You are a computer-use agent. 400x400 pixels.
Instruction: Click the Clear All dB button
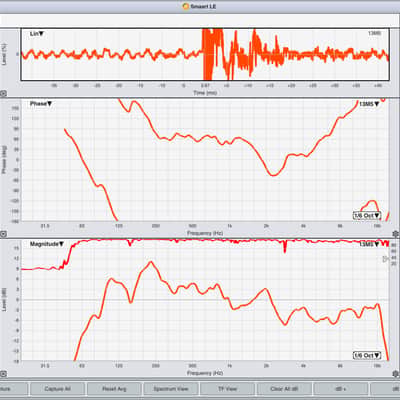284,389
